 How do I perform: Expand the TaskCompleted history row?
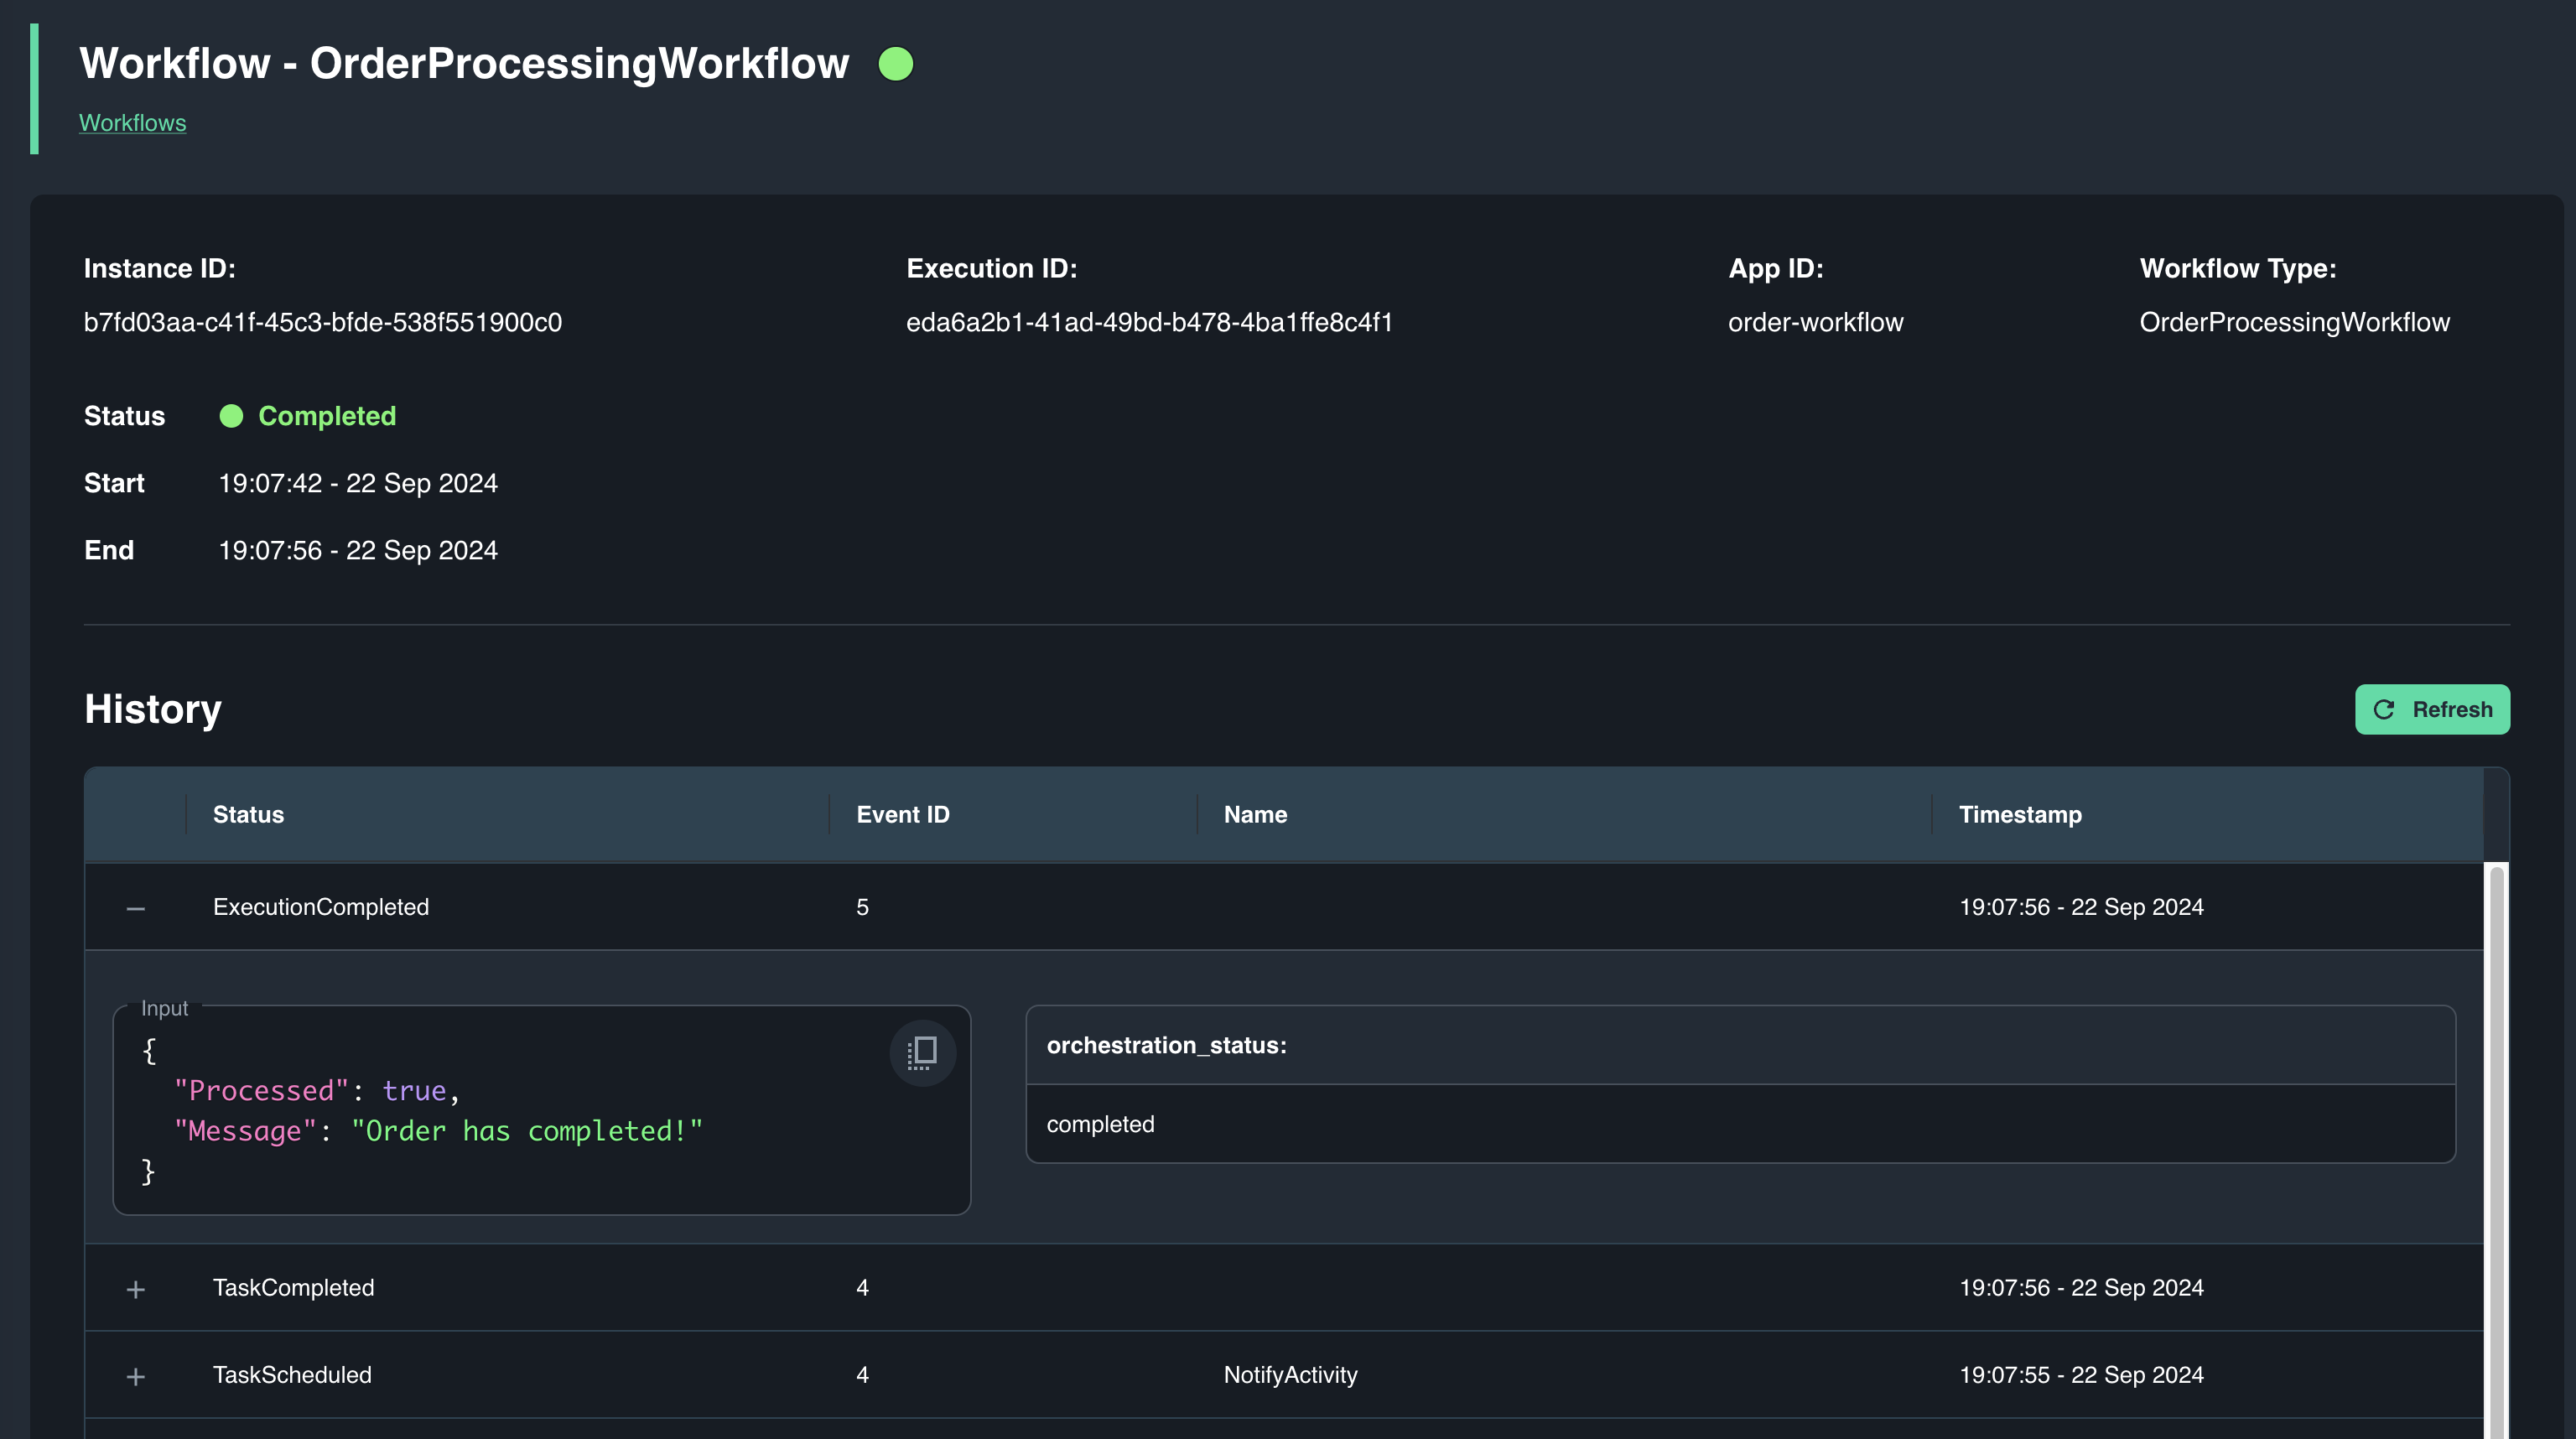136,1289
